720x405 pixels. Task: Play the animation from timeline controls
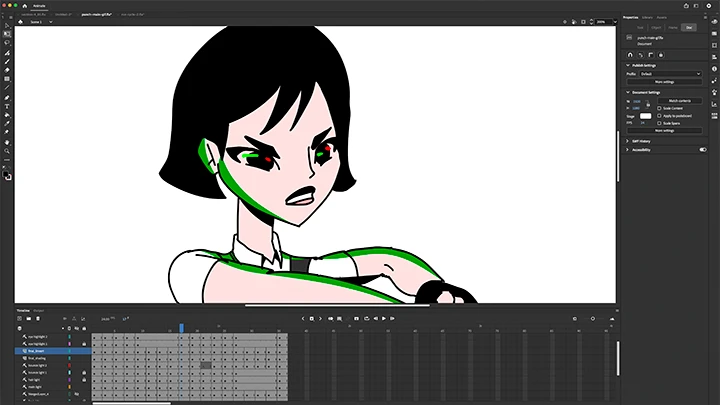pyautogui.click(x=384, y=319)
